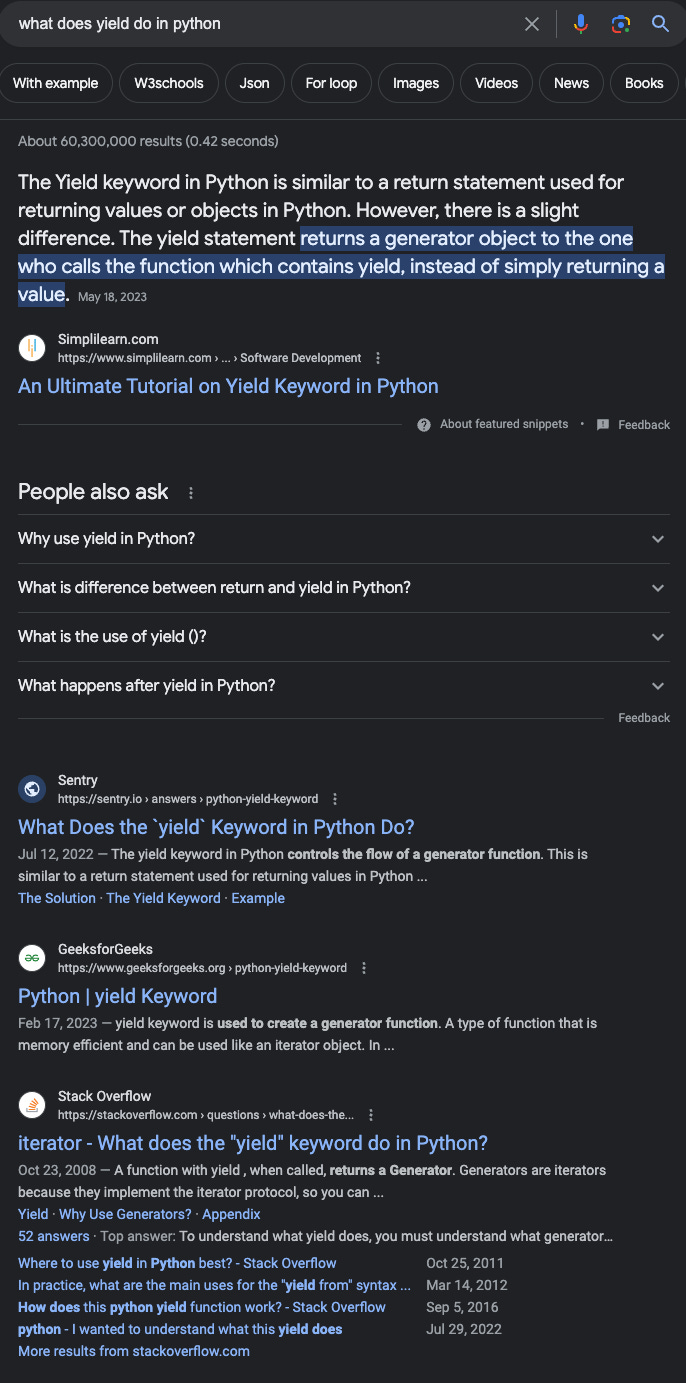Open the three-dot menu on the Simplilearn result
This screenshot has height=1383, width=686.
click(378, 357)
